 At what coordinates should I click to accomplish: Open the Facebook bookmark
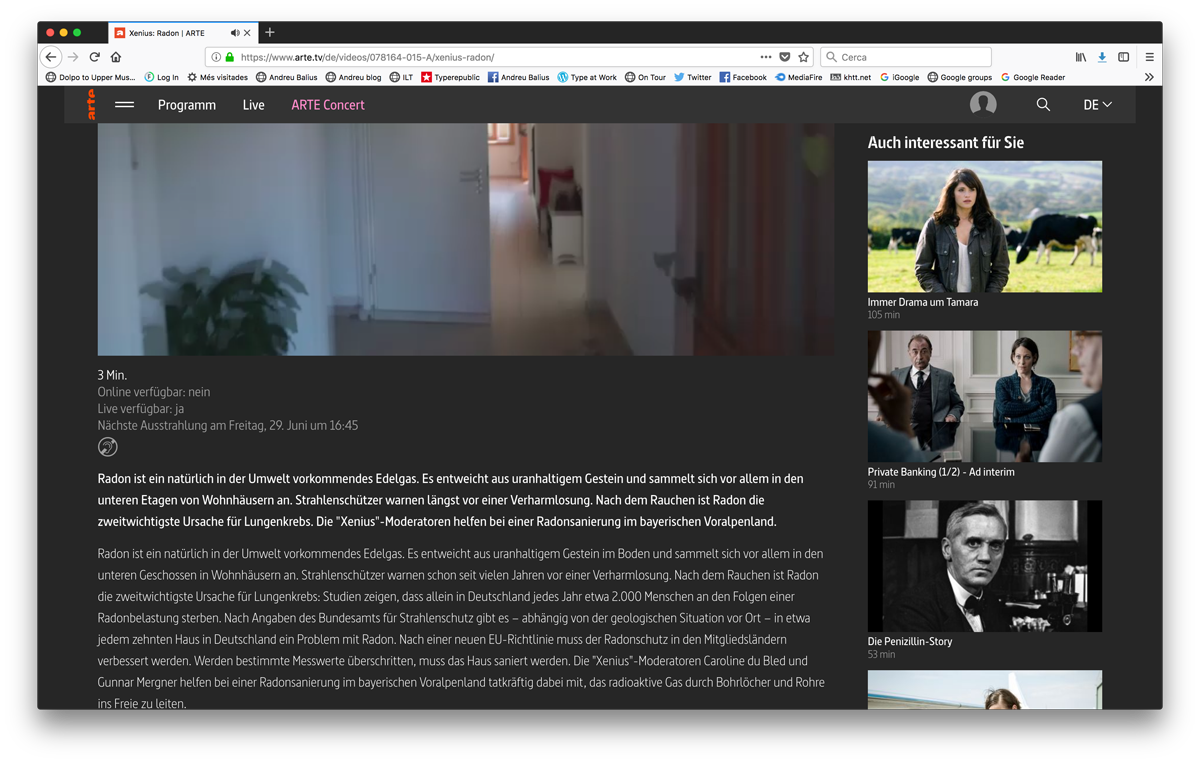[x=743, y=77]
